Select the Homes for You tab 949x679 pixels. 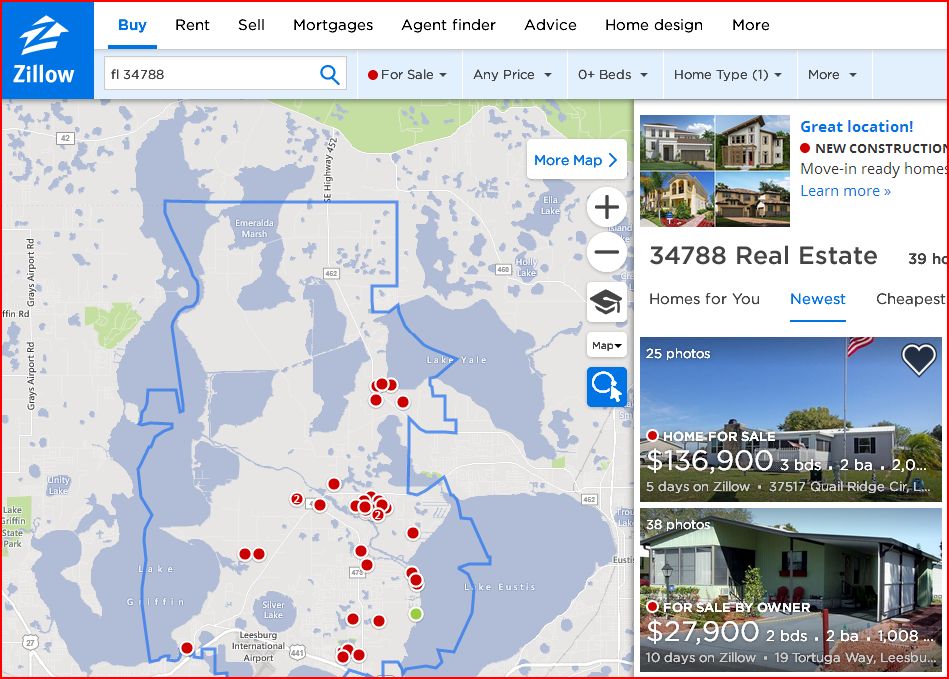(x=704, y=299)
